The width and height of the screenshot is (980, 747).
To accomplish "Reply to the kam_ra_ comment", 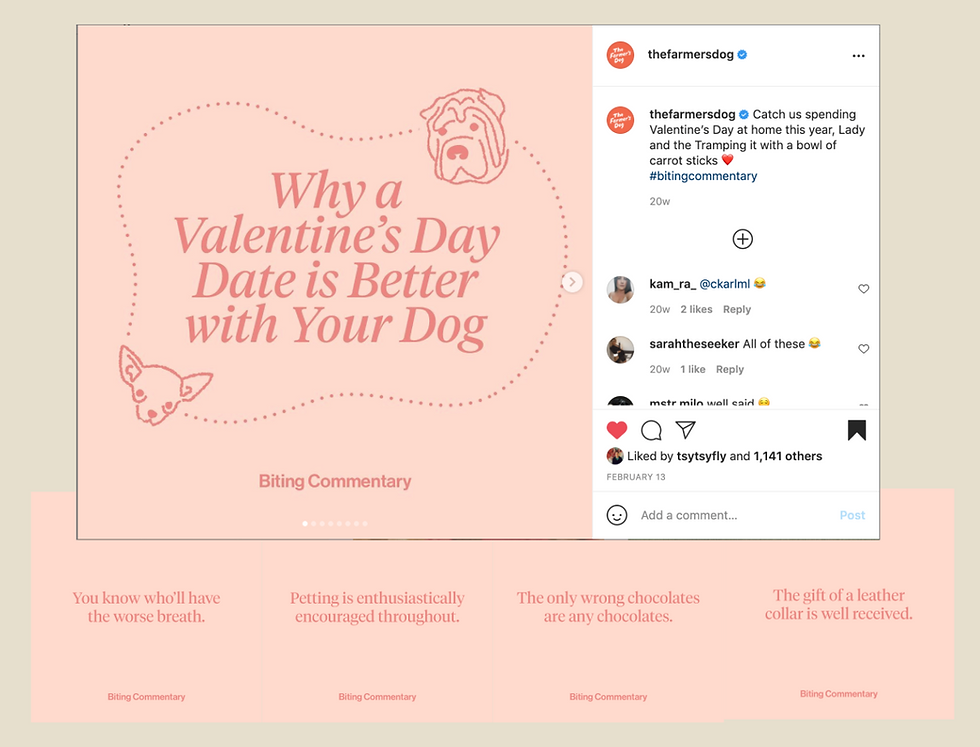I will [x=737, y=309].
